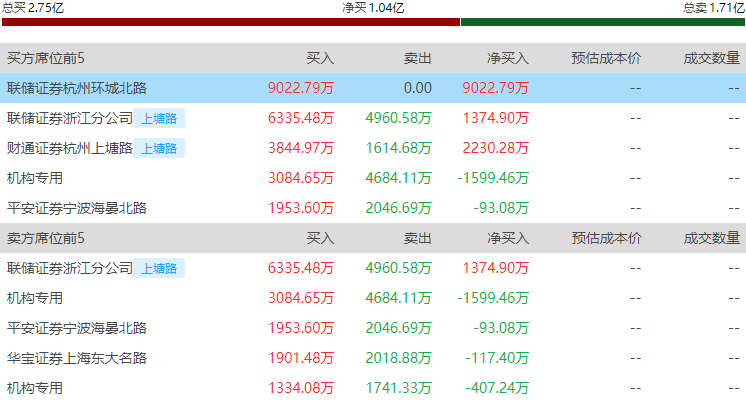The height and width of the screenshot is (400, 746).
Task: Click the 净买入 column header in the buyers table
Action: click(x=508, y=58)
